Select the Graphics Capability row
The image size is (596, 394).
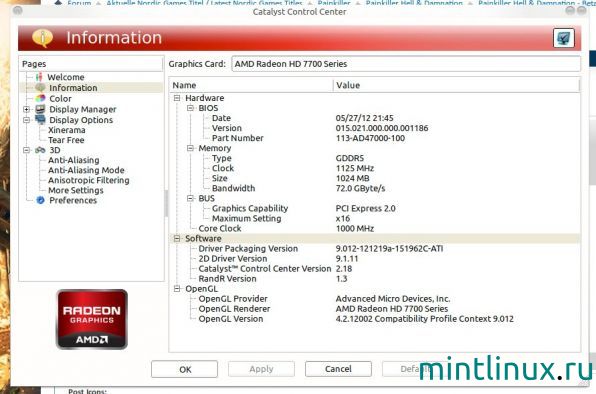[x=375, y=208]
